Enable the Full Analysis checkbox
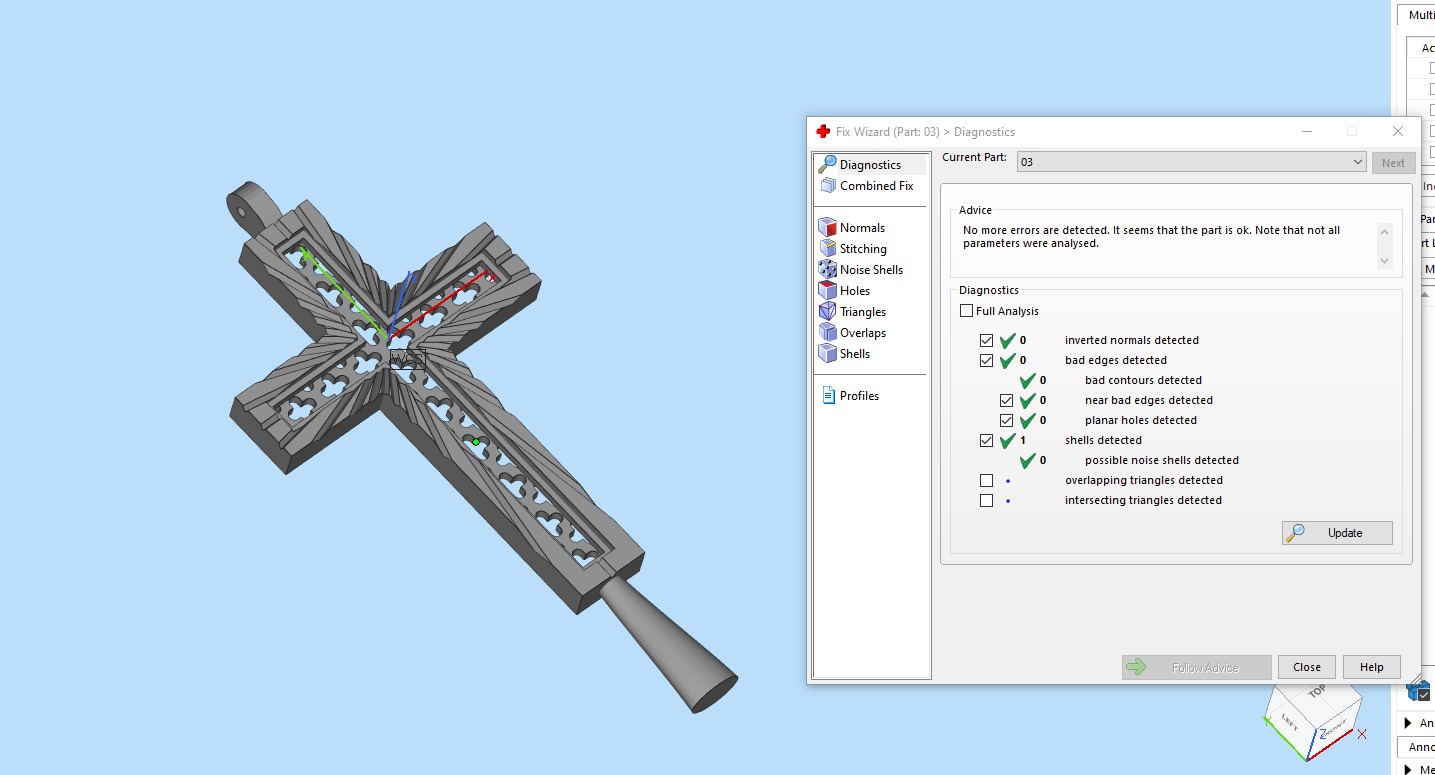 click(966, 311)
